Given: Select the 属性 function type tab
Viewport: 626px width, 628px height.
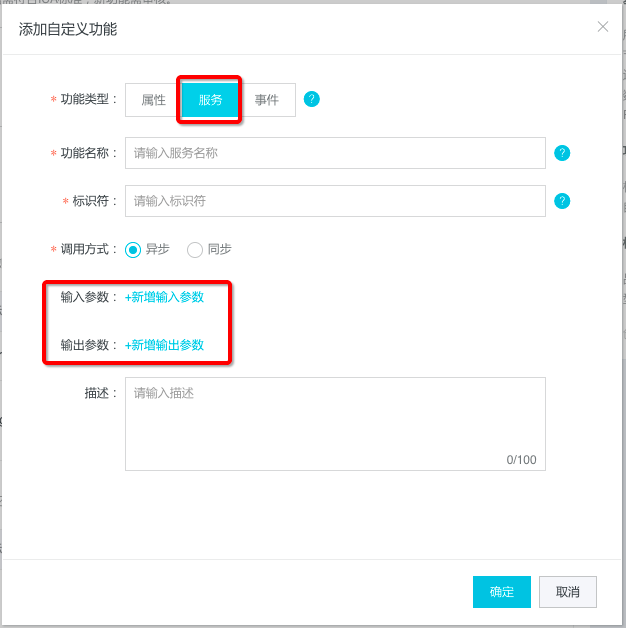Looking at the screenshot, I should pyautogui.click(x=153, y=100).
